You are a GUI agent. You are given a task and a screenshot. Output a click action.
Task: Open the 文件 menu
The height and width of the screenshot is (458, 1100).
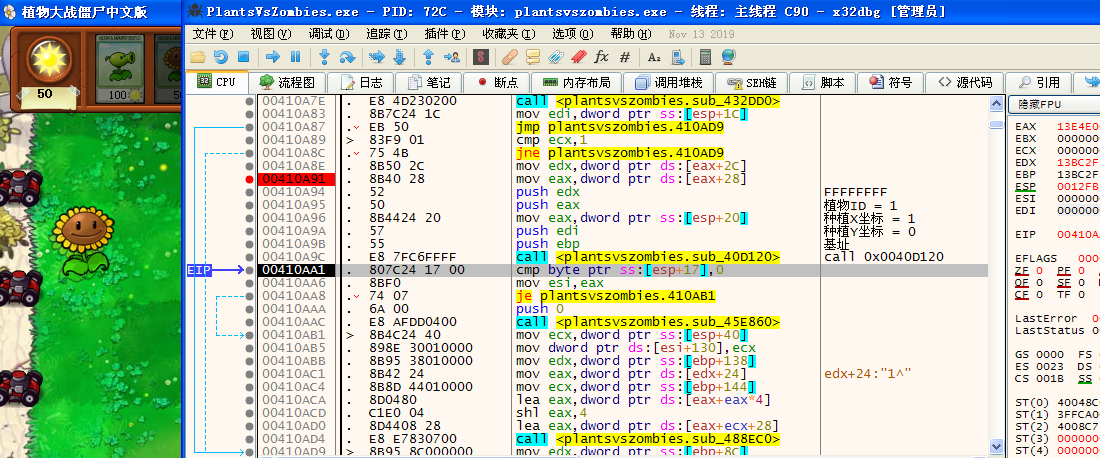click(213, 34)
